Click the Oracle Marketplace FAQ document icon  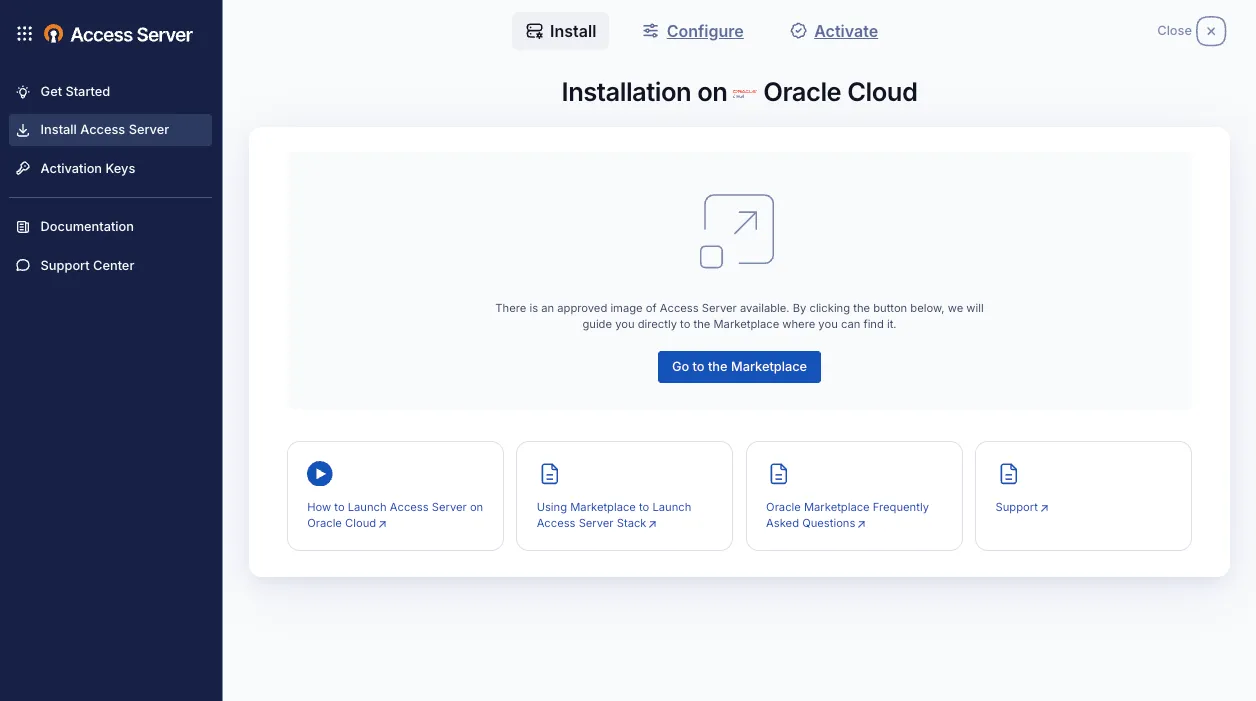778,474
